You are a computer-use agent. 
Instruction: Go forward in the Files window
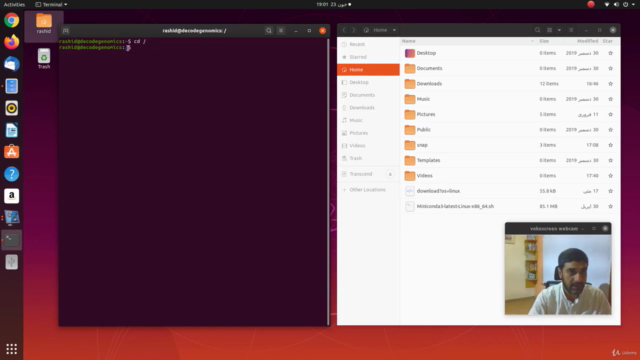click(x=354, y=30)
